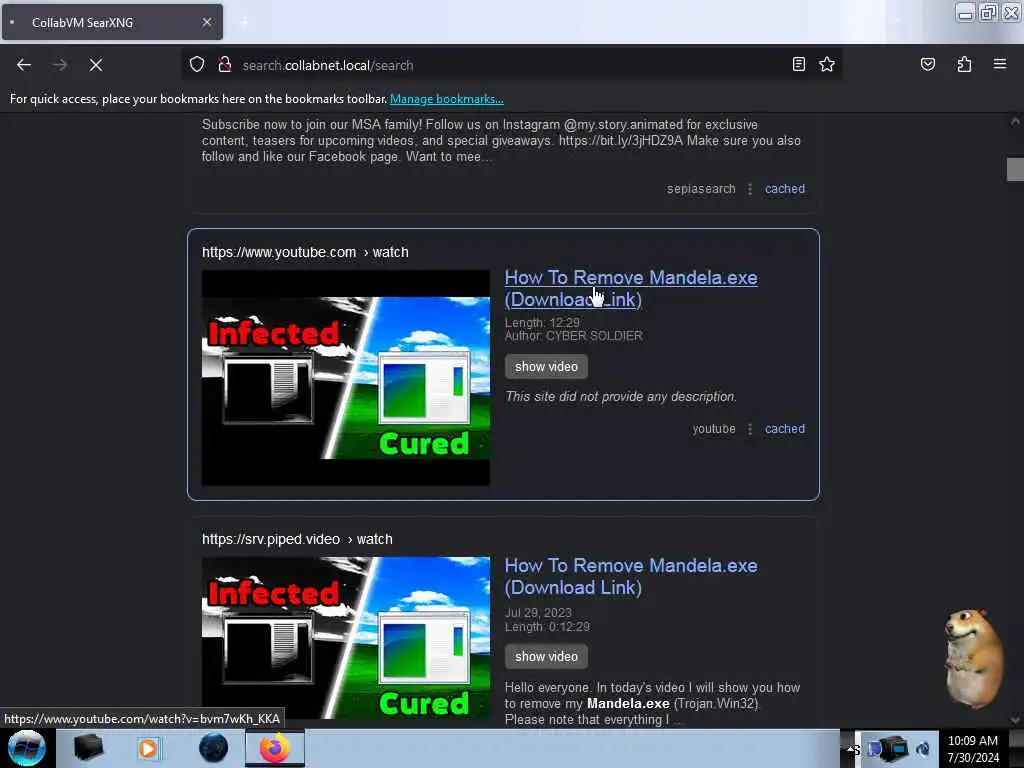The width and height of the screenshot is (1024, 768).
Task: Open the volume icon in the system tray
Action: coord(923,749)
